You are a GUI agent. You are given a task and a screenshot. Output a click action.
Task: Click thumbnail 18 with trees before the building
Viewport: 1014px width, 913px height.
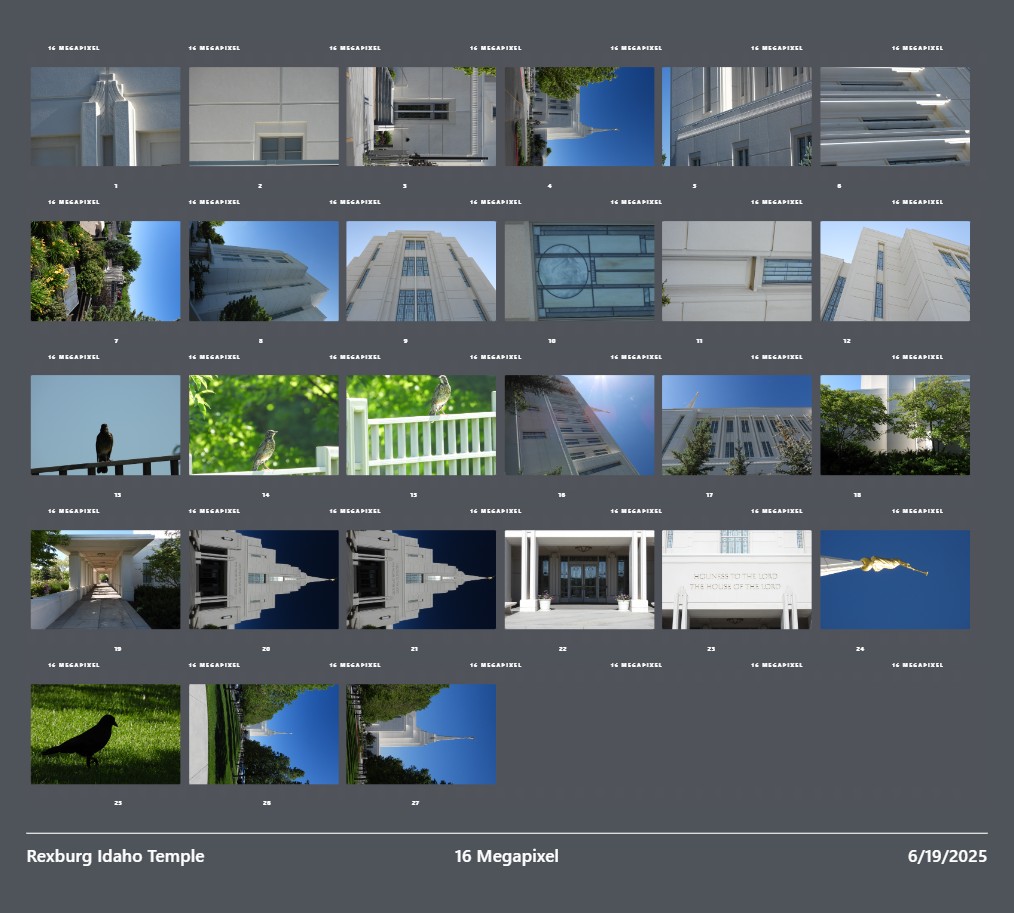point(895,425)
